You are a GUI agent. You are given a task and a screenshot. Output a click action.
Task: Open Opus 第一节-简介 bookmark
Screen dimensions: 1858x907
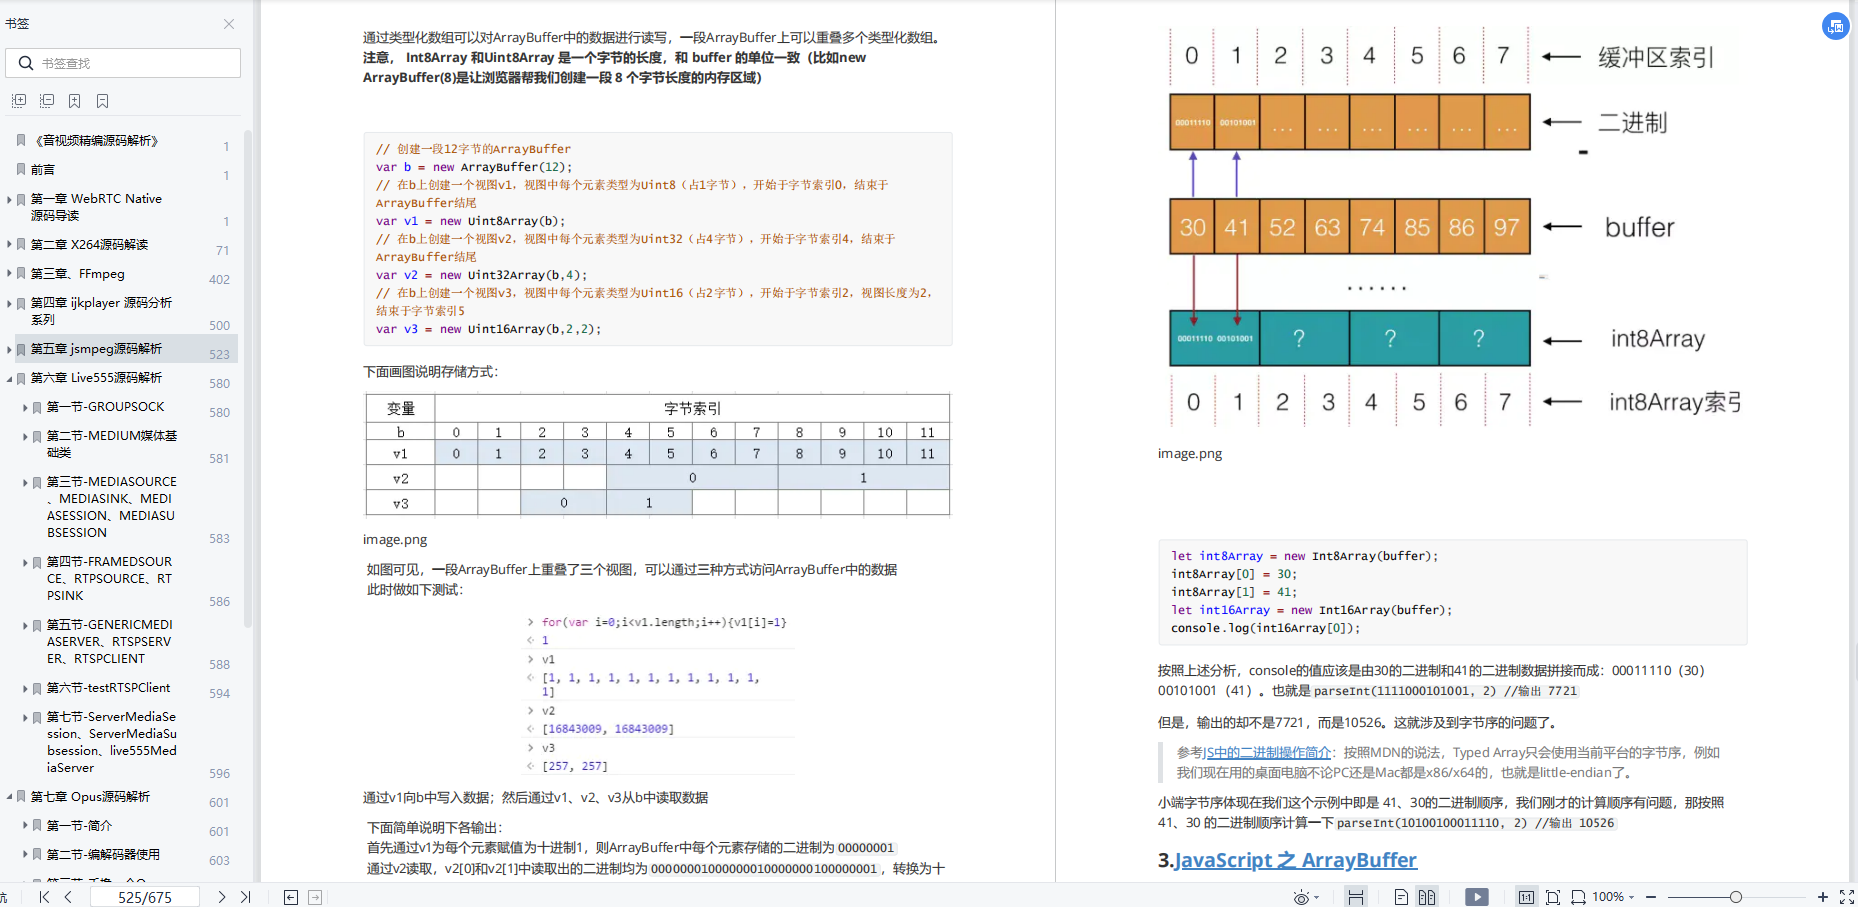pyautogui.click(x=79, y=826)
